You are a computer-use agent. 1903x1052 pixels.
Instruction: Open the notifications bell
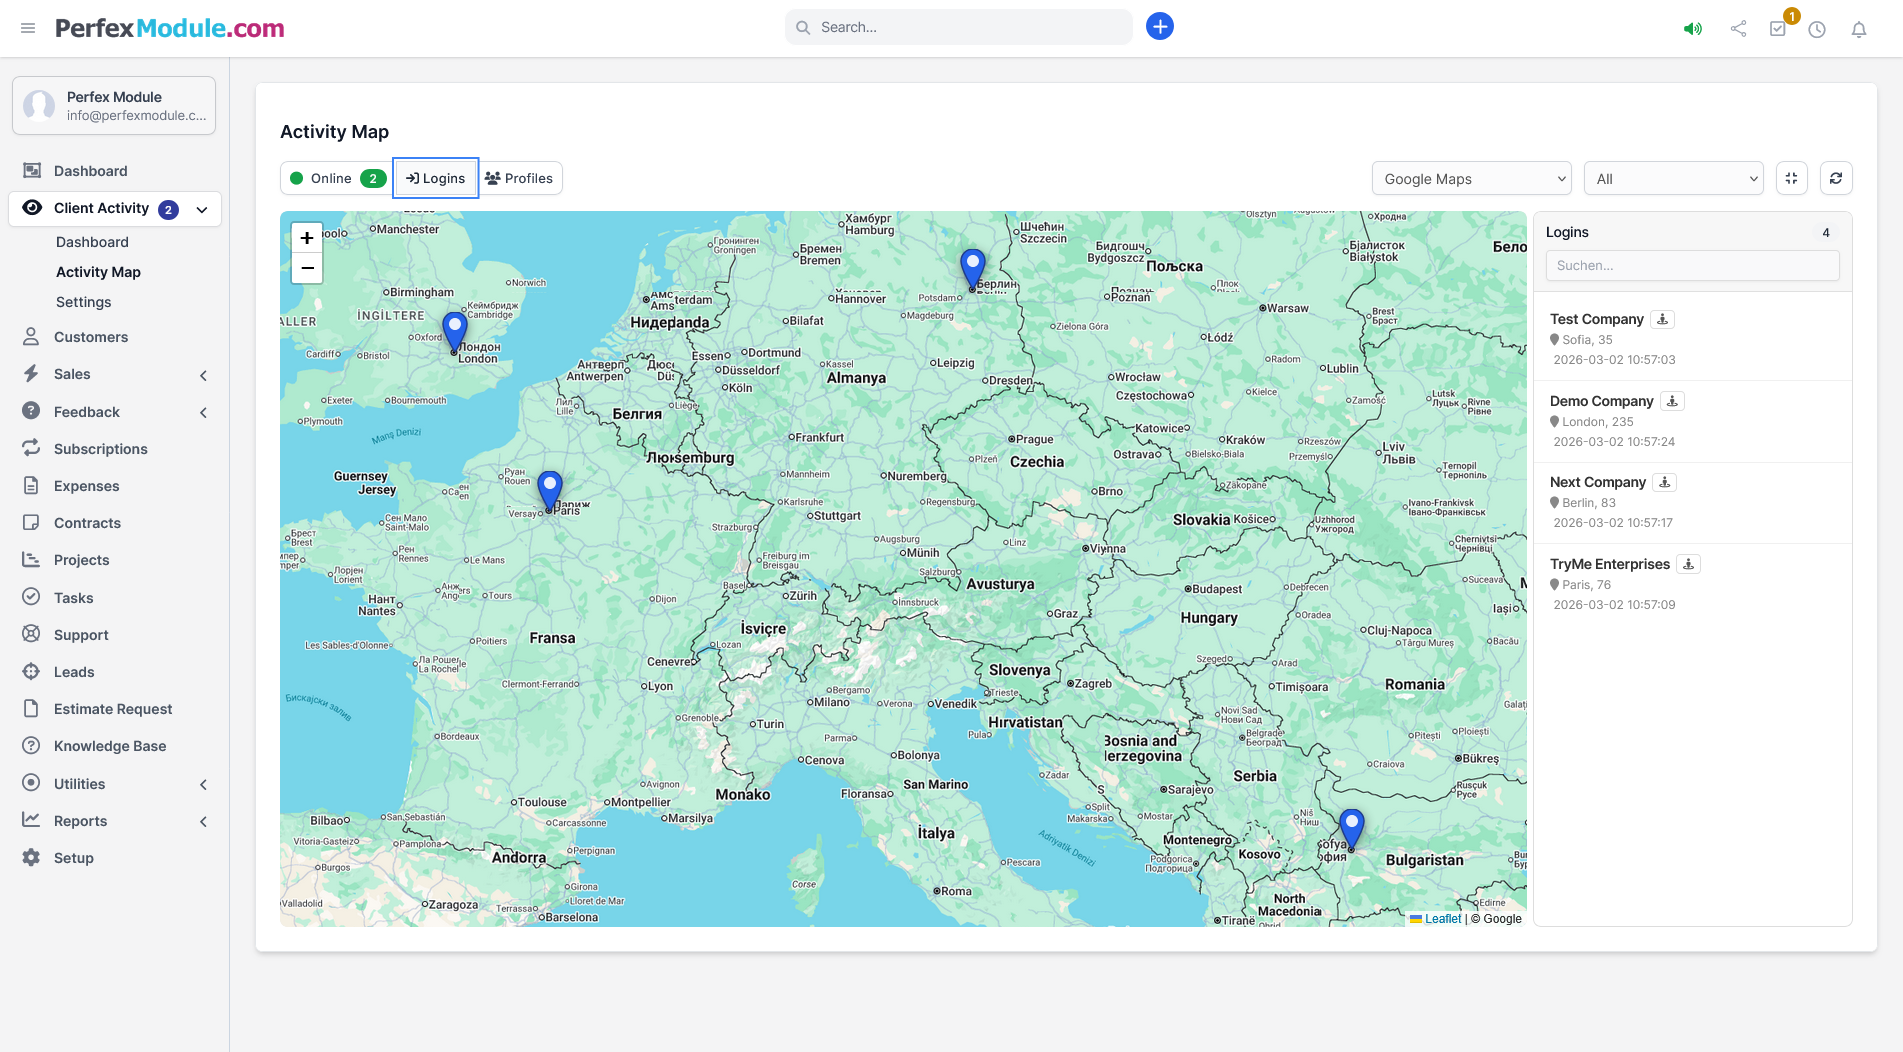(1858, 29)
